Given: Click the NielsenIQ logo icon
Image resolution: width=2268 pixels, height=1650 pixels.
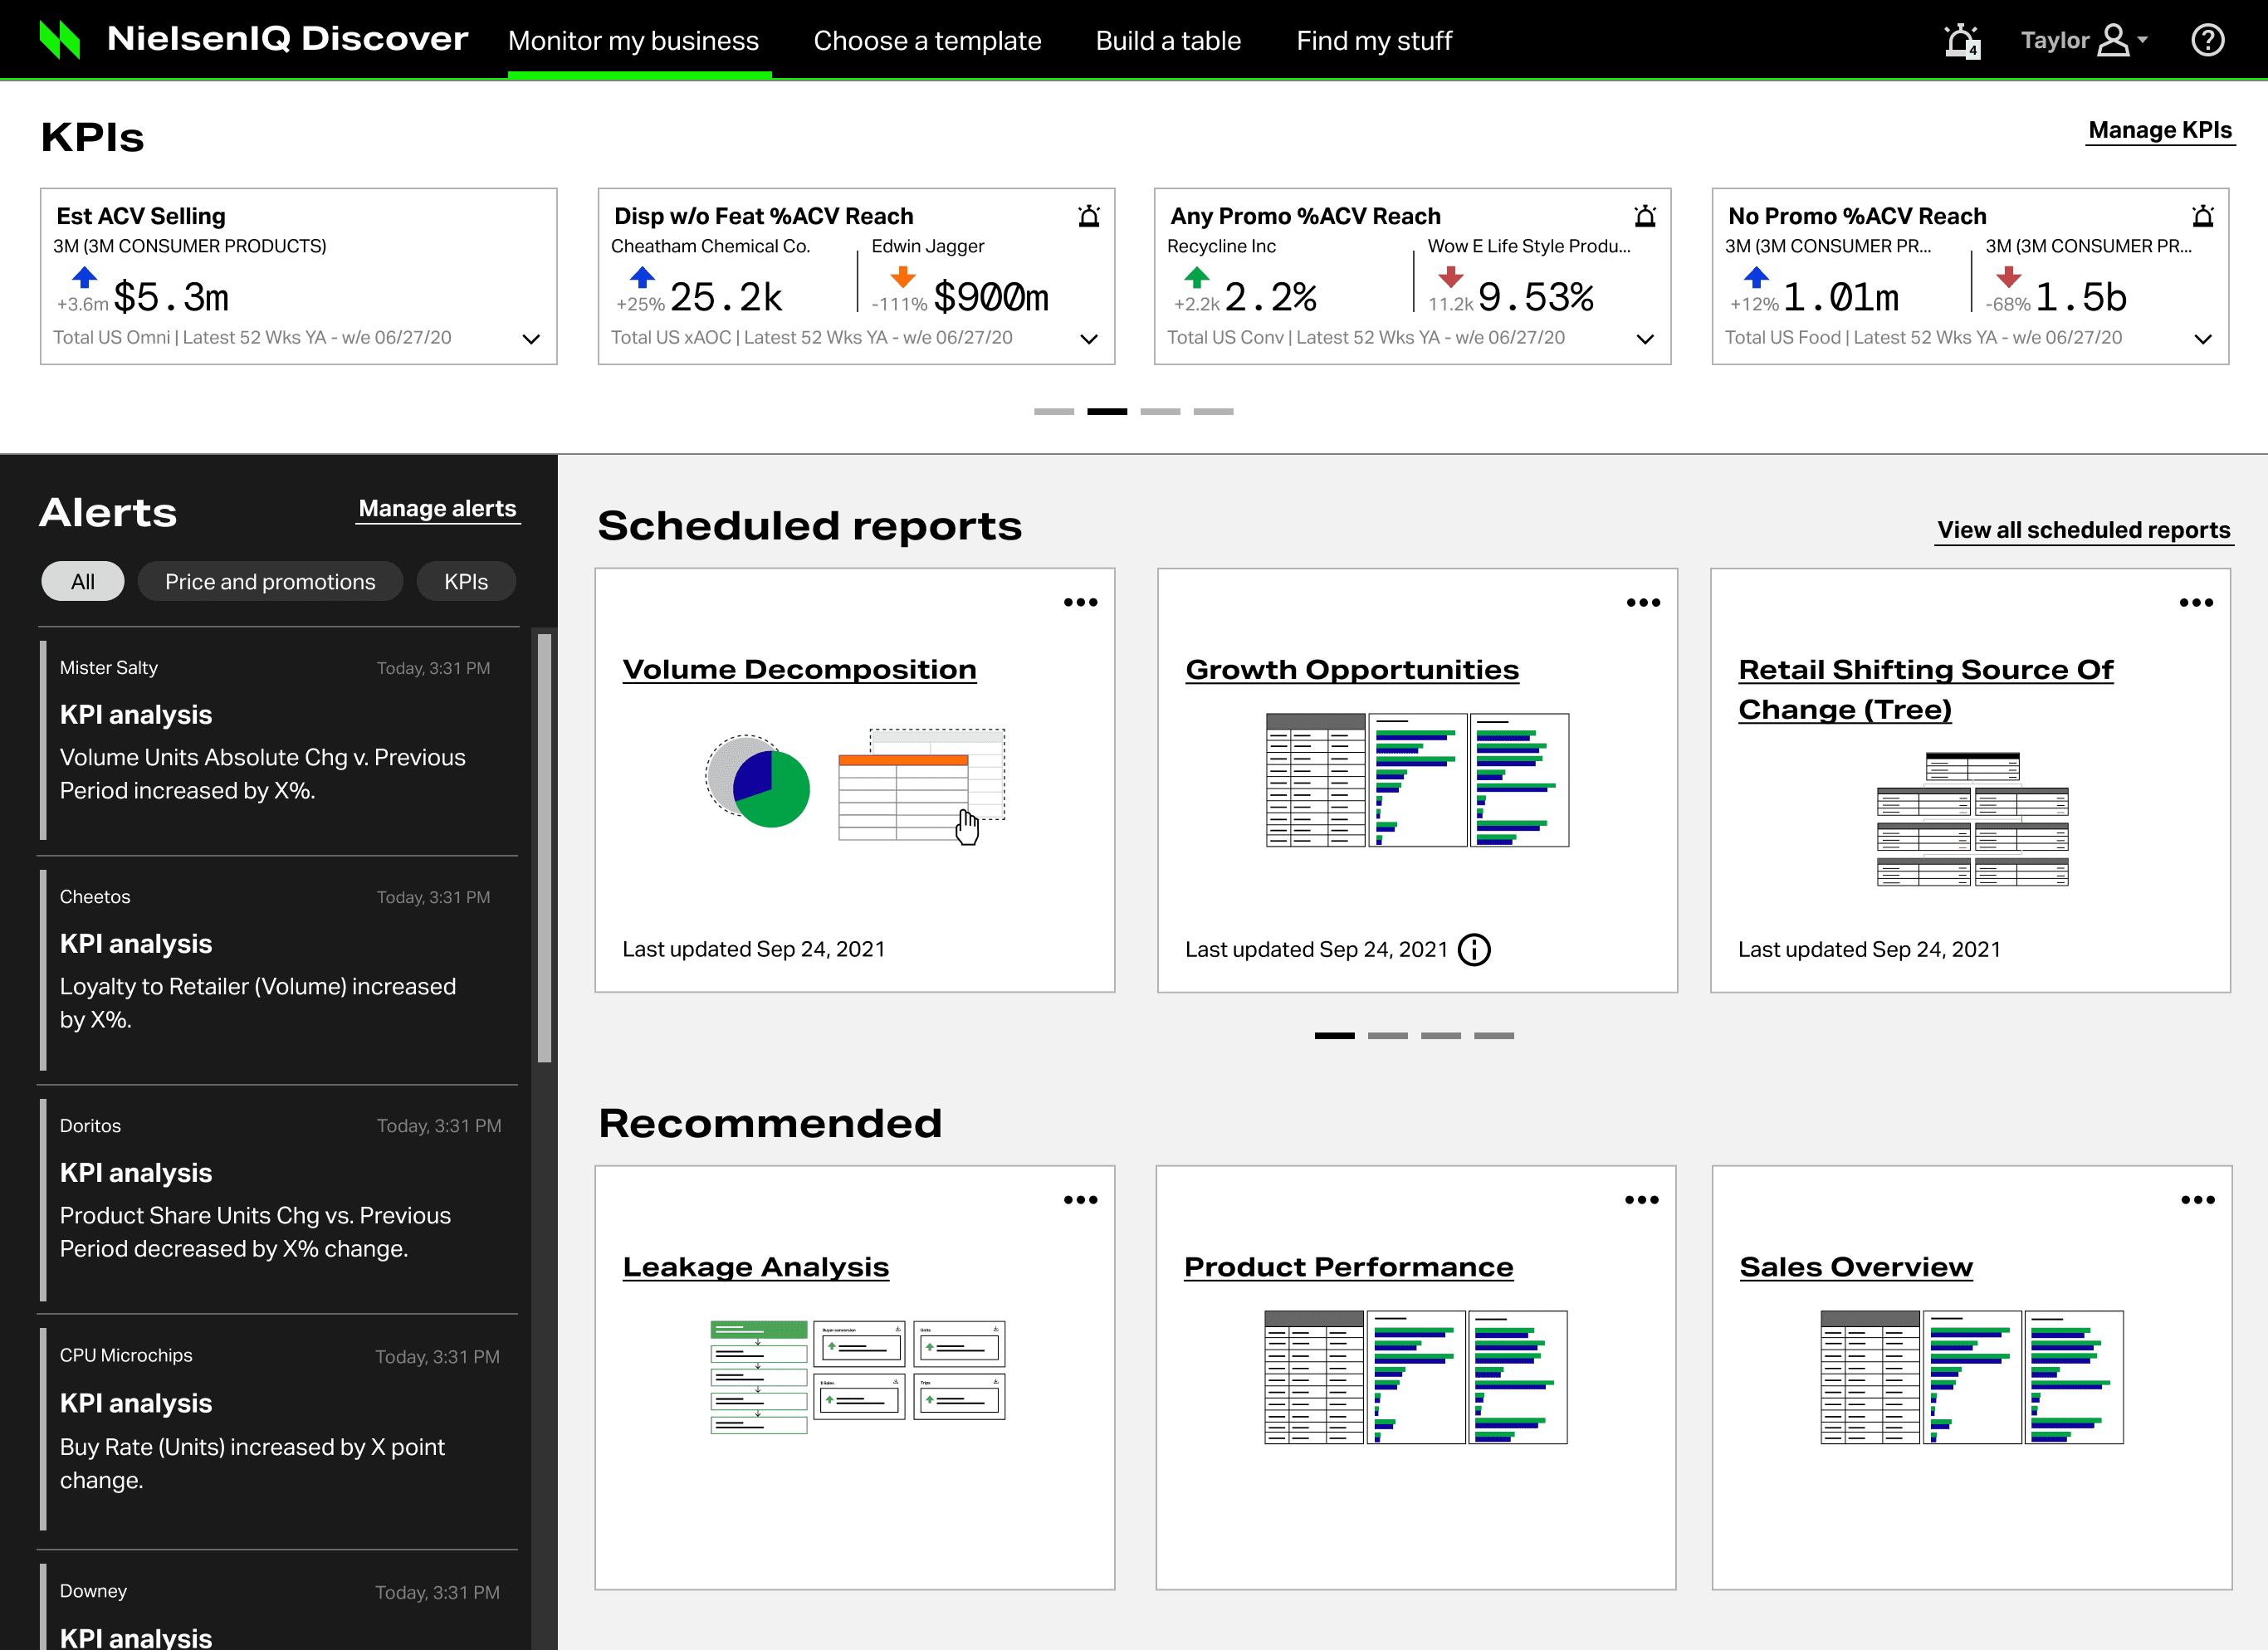Looking at the screenshot, I should 60,40.
